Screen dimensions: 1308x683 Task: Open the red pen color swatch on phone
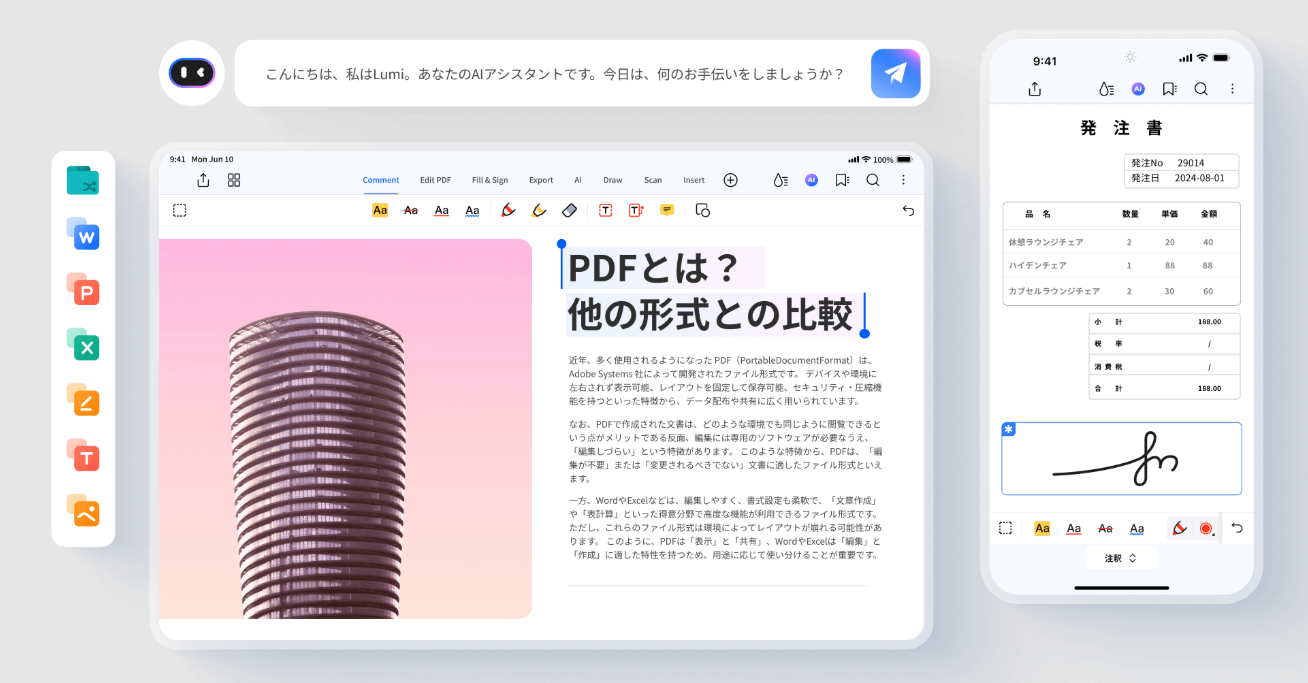1206,528
